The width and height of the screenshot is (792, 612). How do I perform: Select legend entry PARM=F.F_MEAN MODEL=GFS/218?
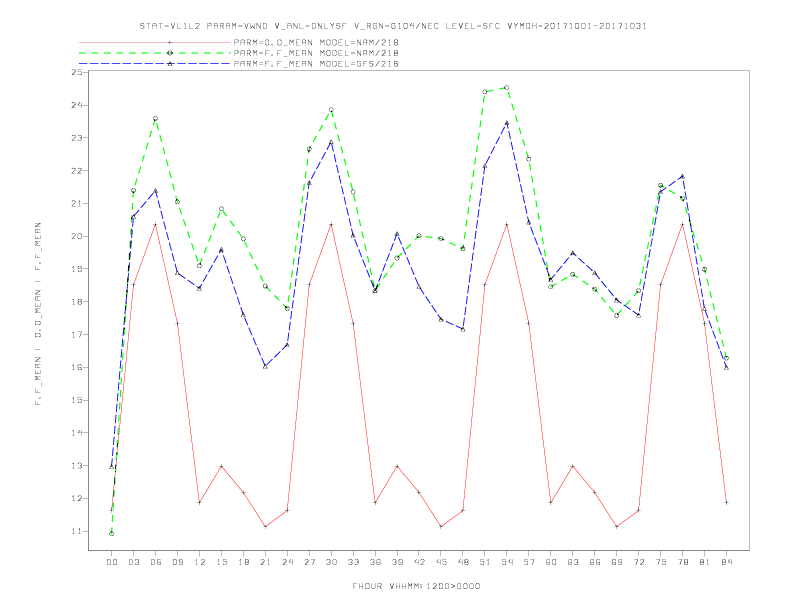tap(316, 64)
